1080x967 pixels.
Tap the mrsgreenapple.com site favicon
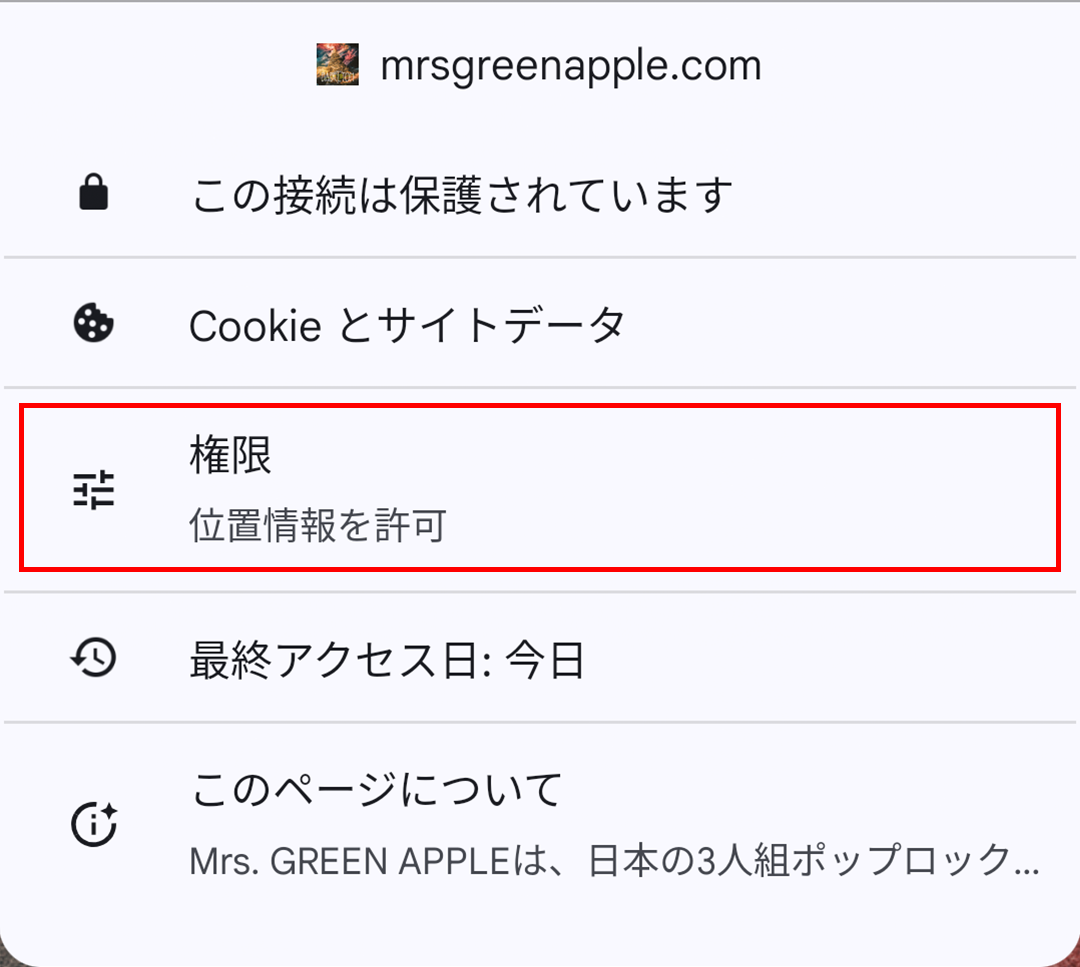[x=337, y=65]
